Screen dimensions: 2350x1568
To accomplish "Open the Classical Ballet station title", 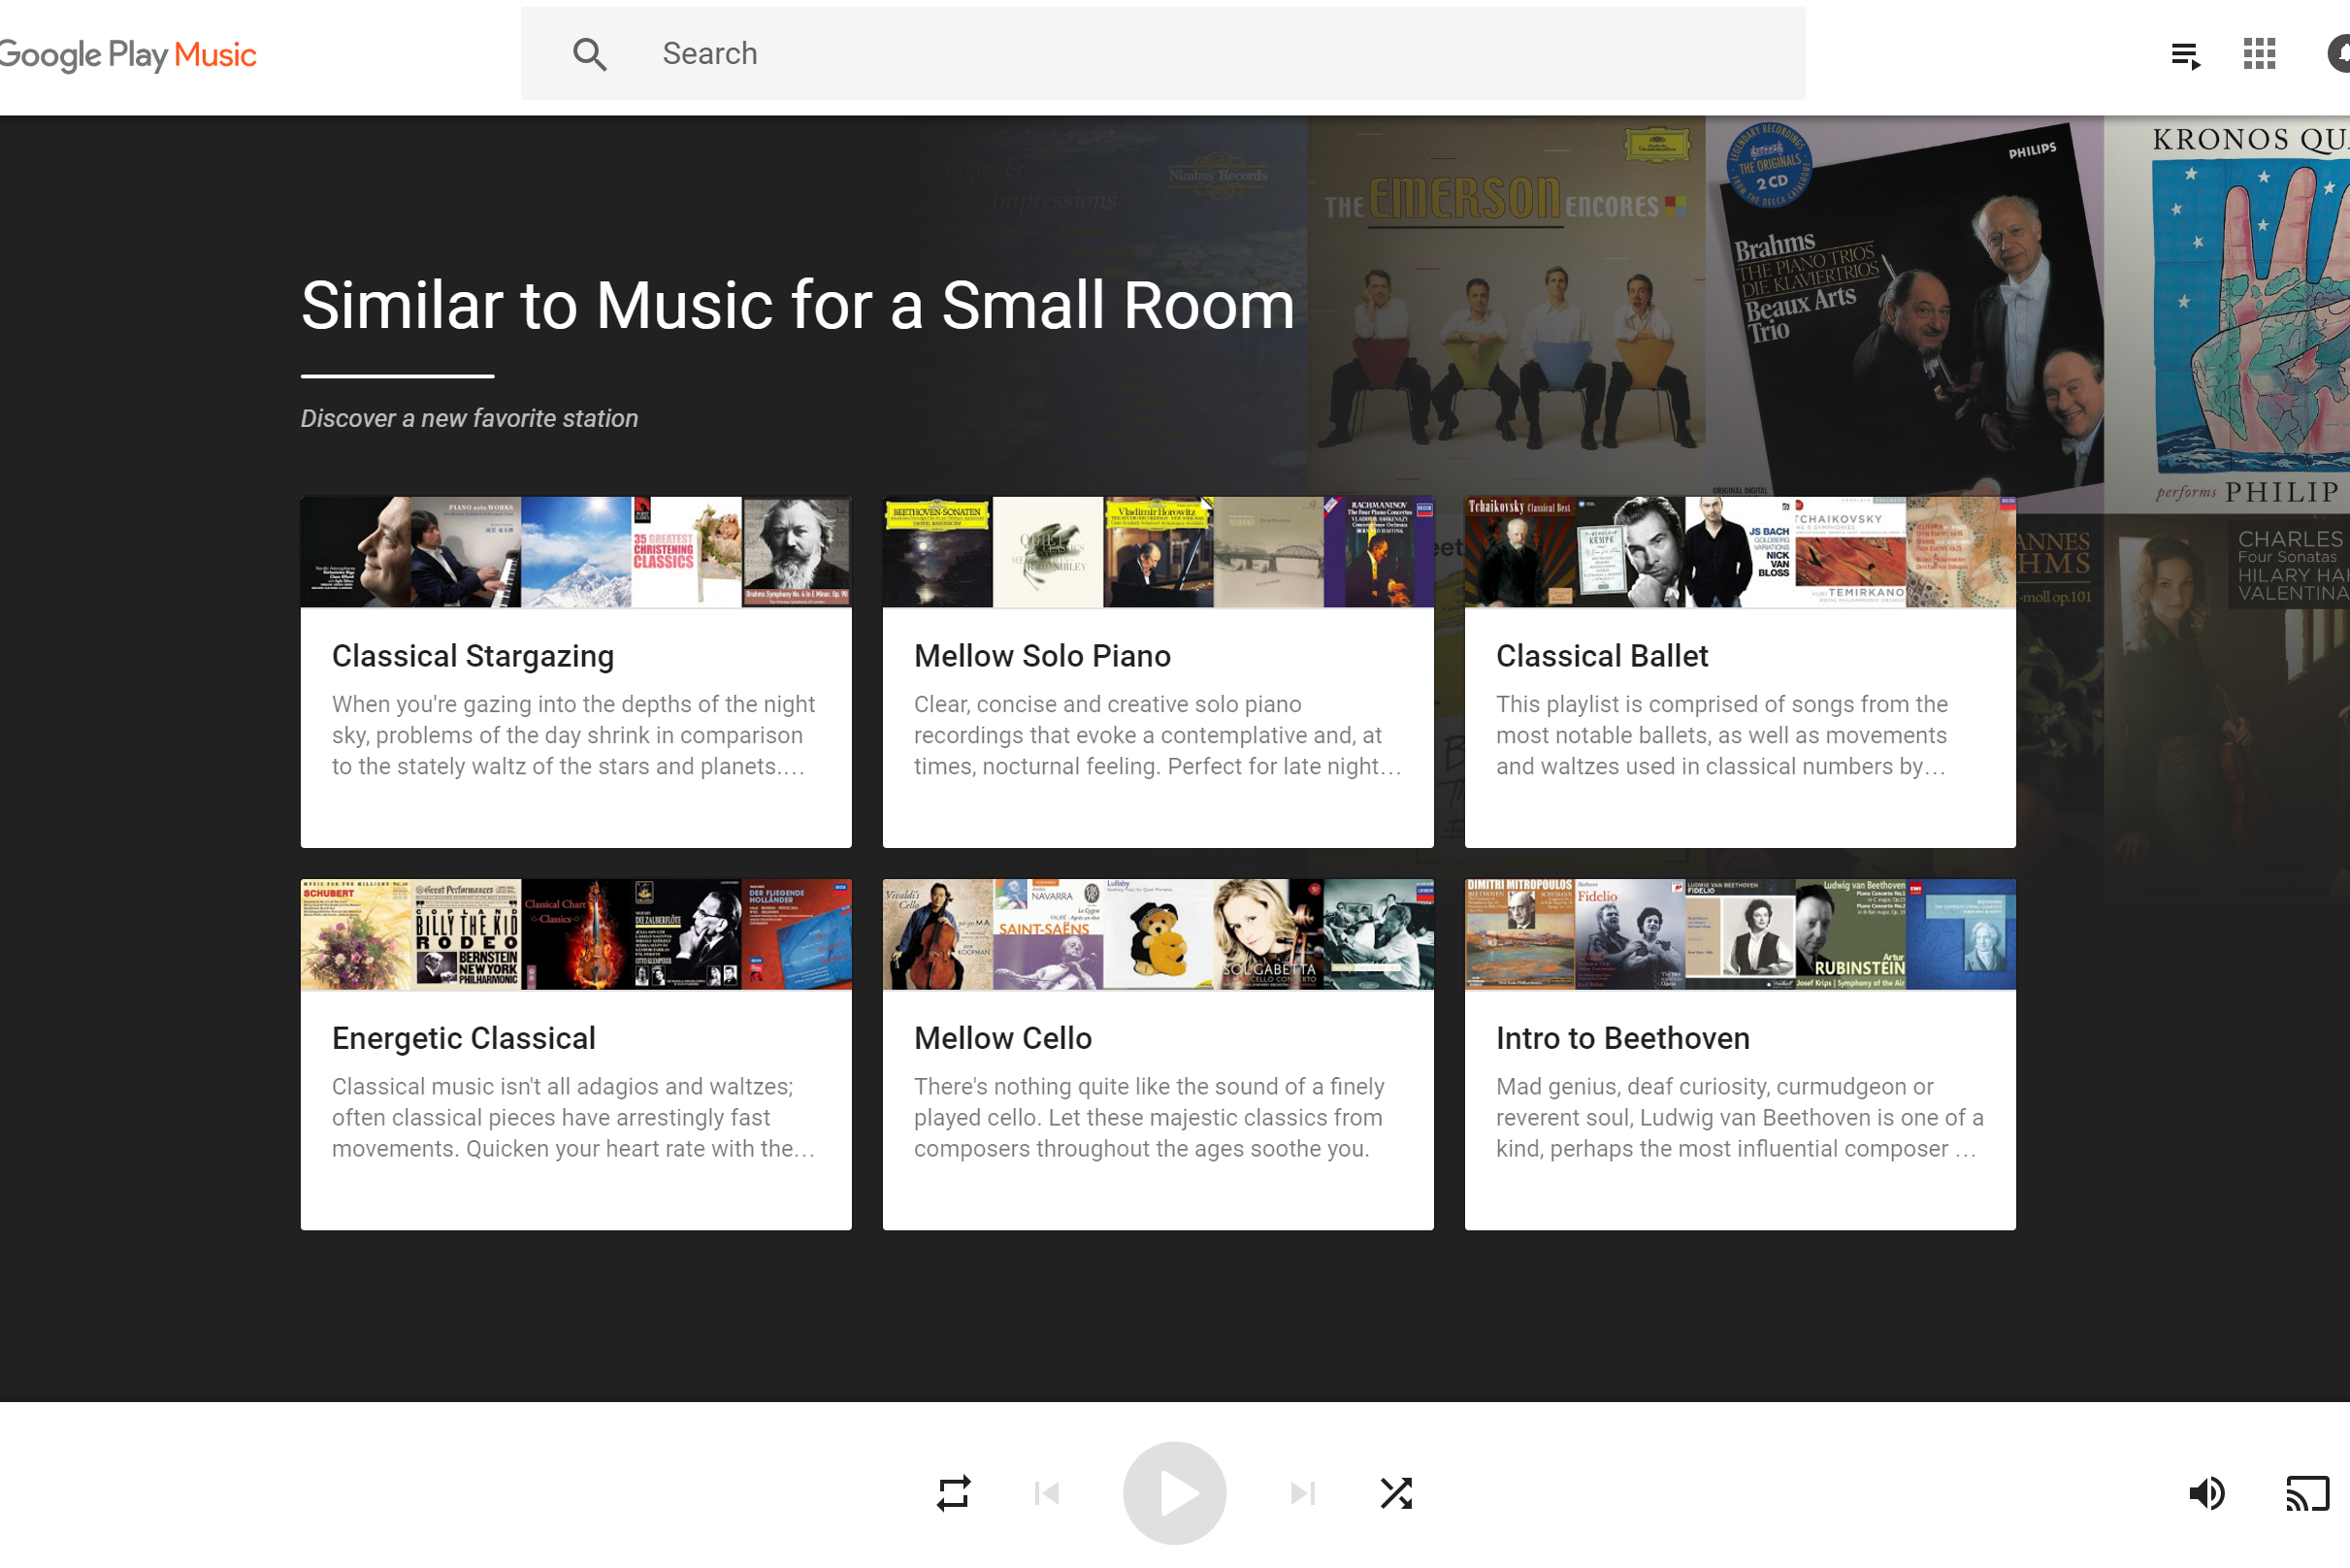I will pos(1602,656).
